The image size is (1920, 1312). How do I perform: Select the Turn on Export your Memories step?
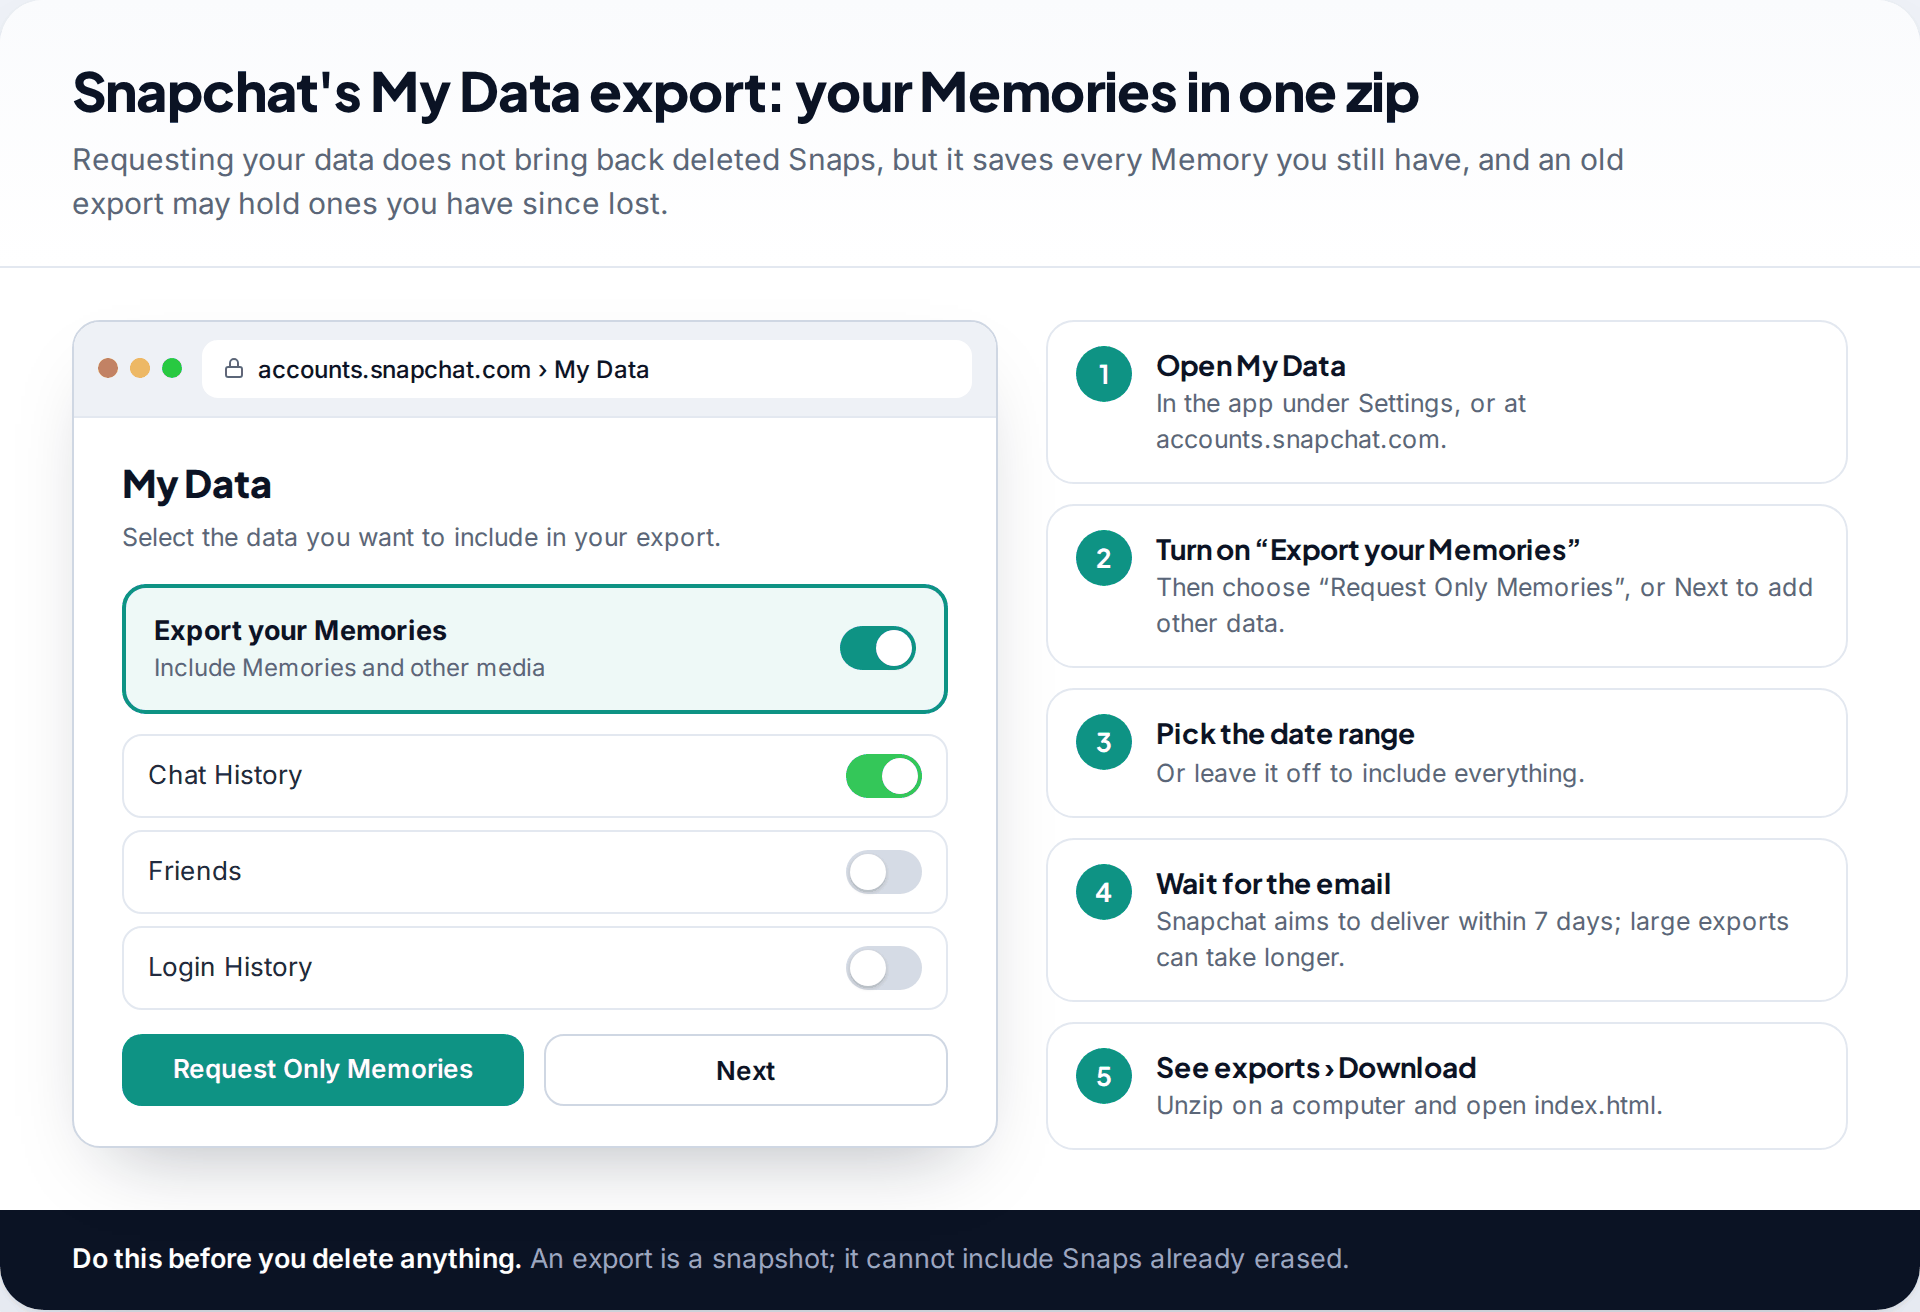pyautogui.click(x=1447, y=586)
